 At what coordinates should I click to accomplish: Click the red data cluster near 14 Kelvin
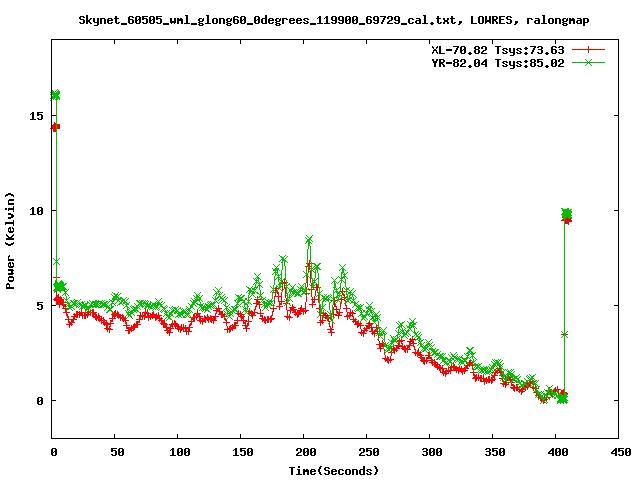(x=56, y=127)
